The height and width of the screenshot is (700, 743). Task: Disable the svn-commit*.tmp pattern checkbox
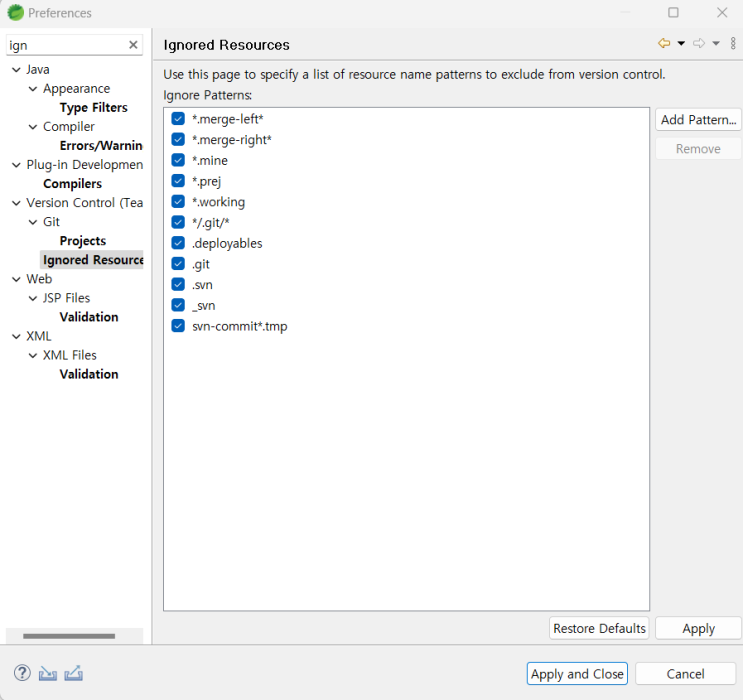[178, 326]
